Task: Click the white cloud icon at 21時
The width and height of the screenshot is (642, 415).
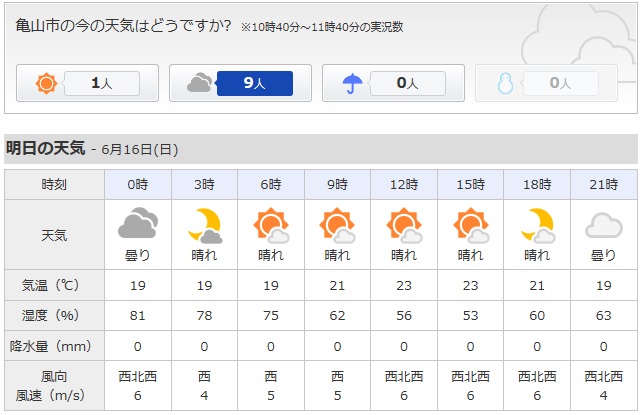Action: pyautogui.click(x=604, y=225)
